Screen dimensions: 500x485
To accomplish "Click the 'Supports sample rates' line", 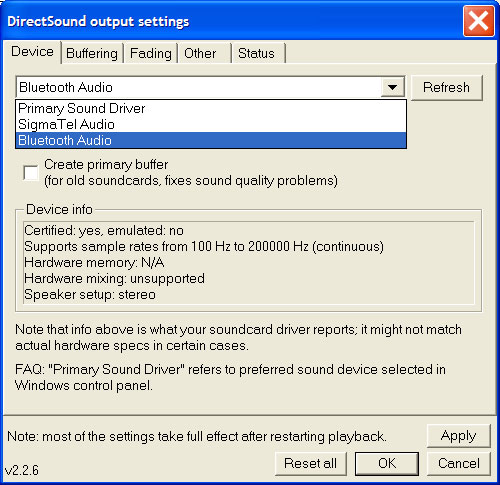I will click(x=204, y=247).
